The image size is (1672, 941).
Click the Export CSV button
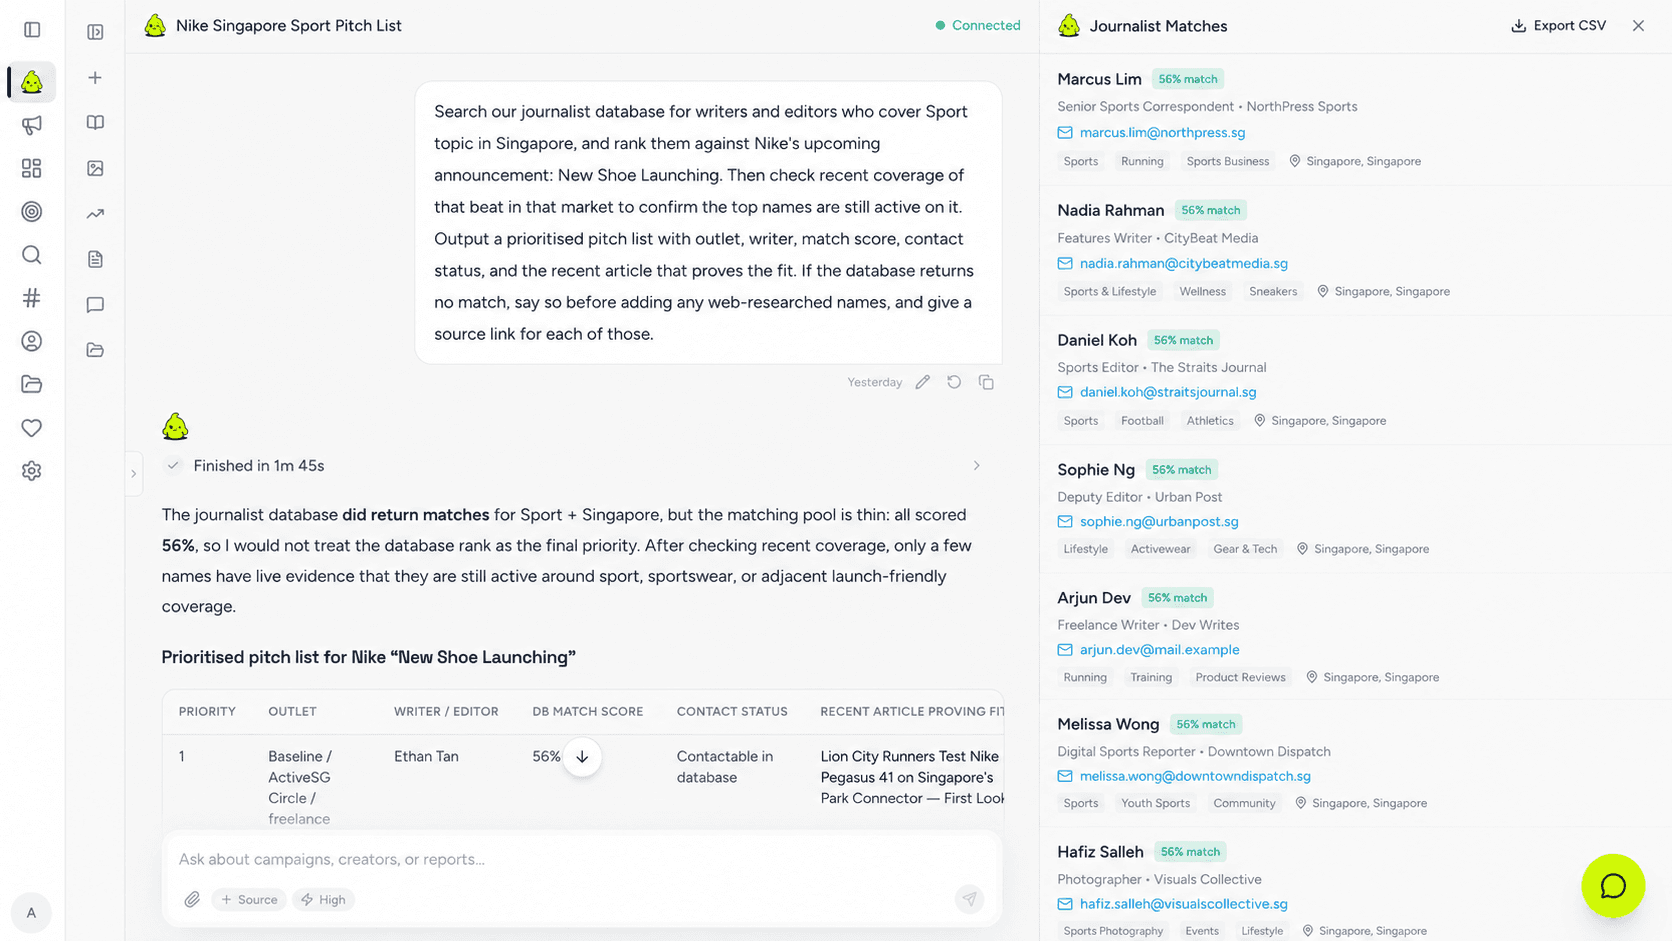[x=1558, y=26]
